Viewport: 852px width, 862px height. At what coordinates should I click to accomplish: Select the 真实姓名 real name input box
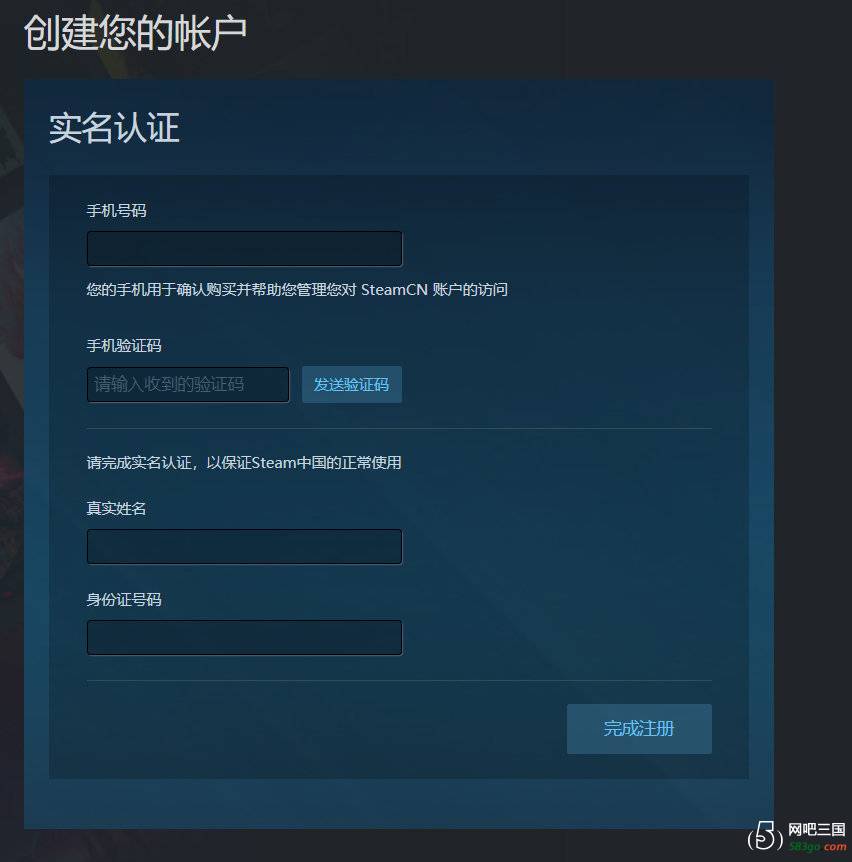click(245, 546)
